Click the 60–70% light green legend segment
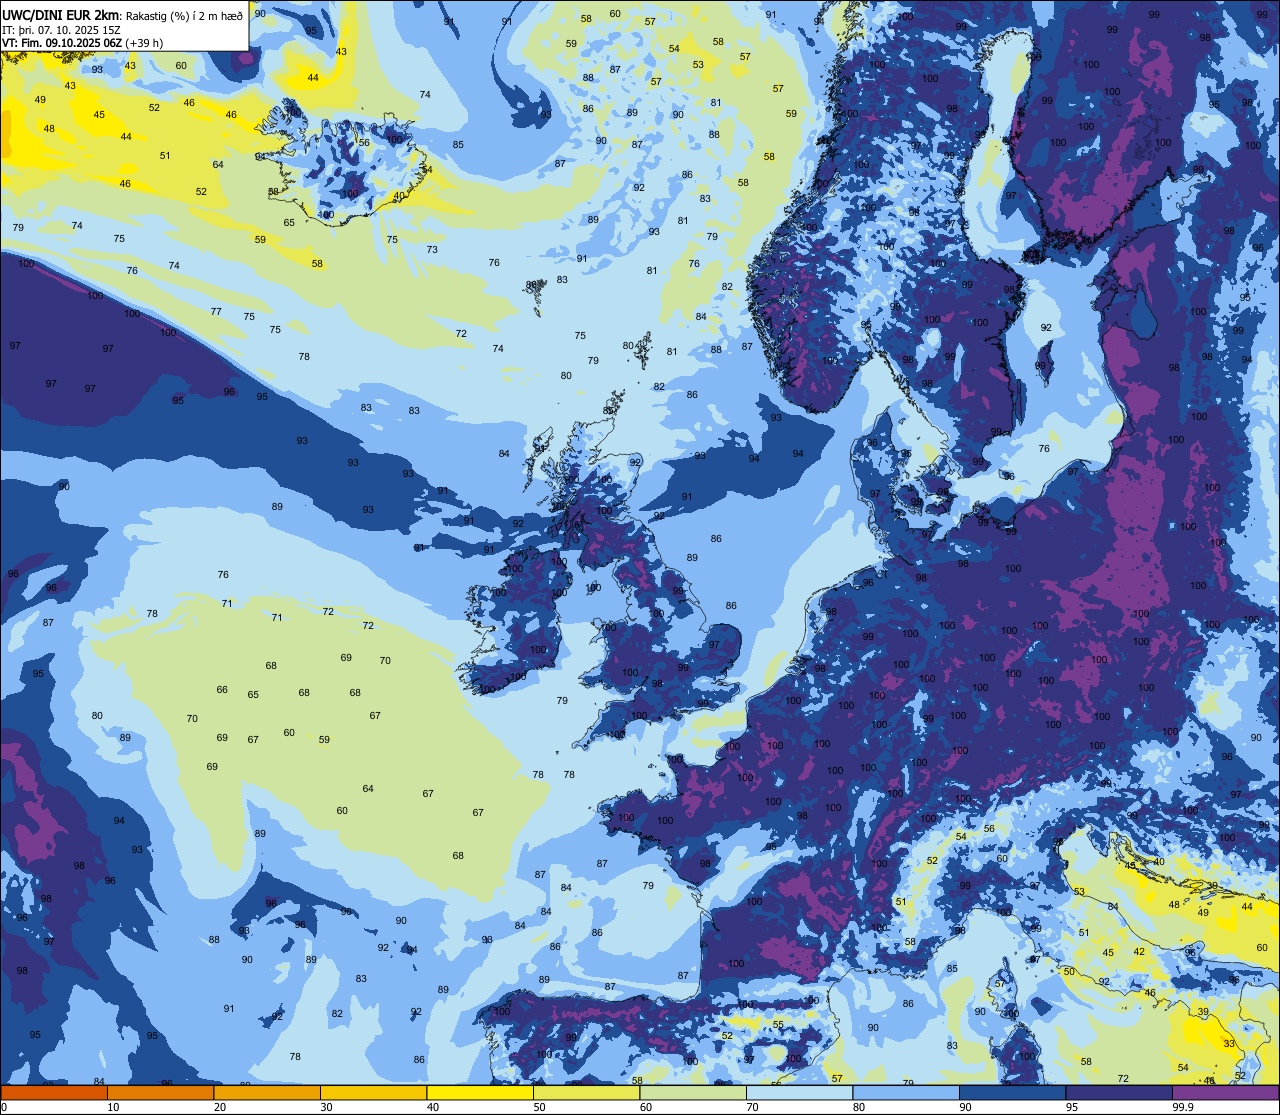This screenshot has width=1280, height=1115. [x=693, y=1092]
